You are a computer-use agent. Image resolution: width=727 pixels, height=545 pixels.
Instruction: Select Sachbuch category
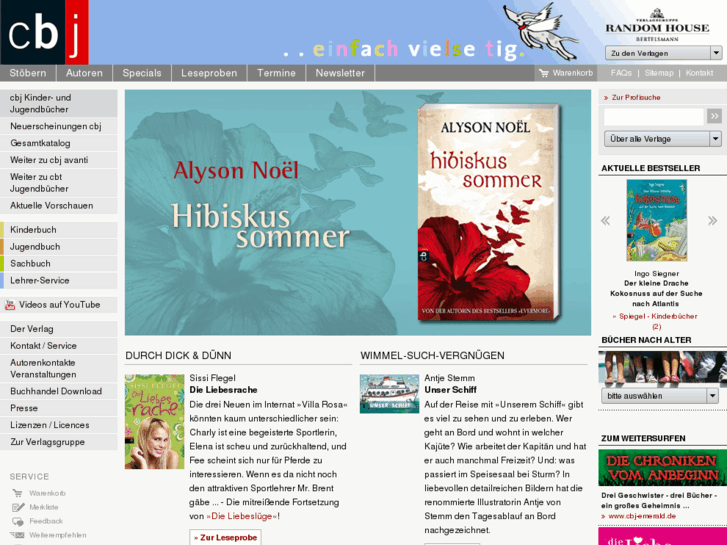pos(58,263)
